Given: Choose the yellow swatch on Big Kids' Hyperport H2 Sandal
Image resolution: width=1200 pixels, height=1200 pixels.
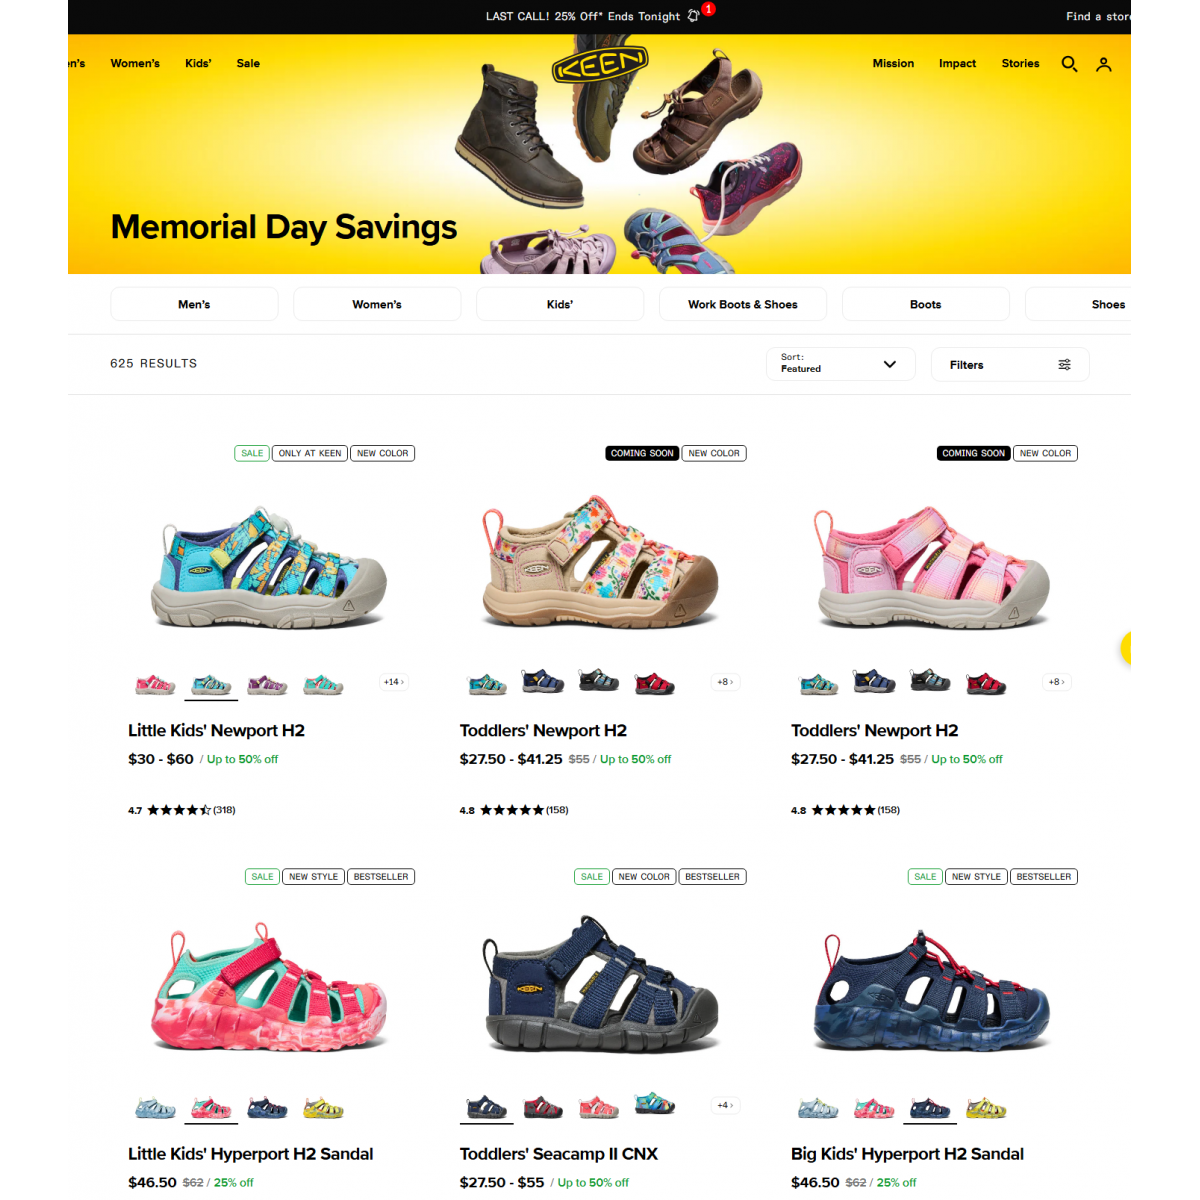Looking at the screenshot, I should pos(986,1107).
